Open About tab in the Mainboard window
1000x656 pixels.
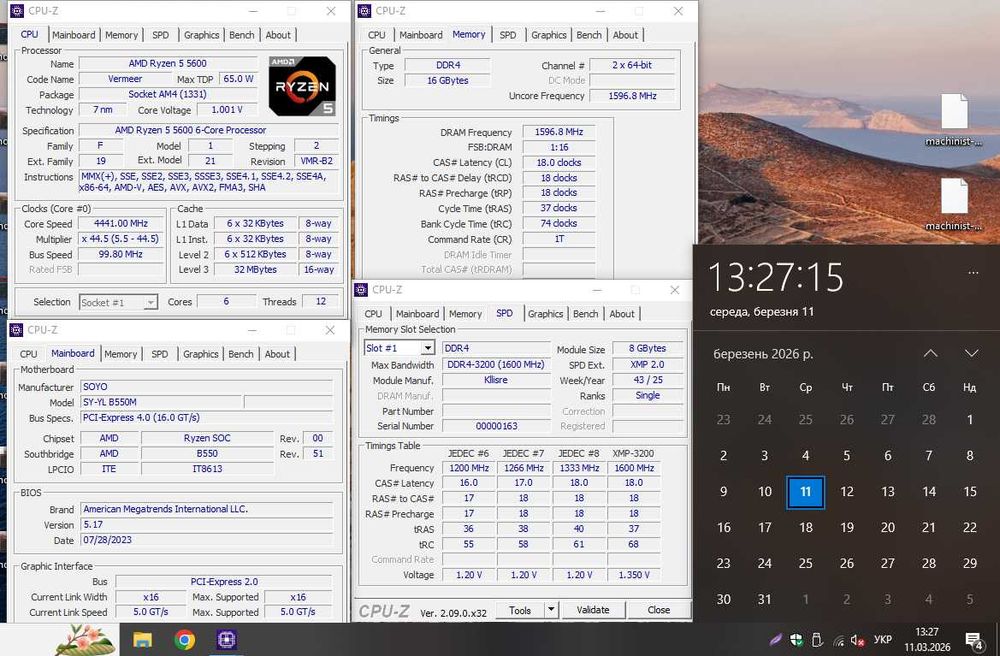coord(277,354)
